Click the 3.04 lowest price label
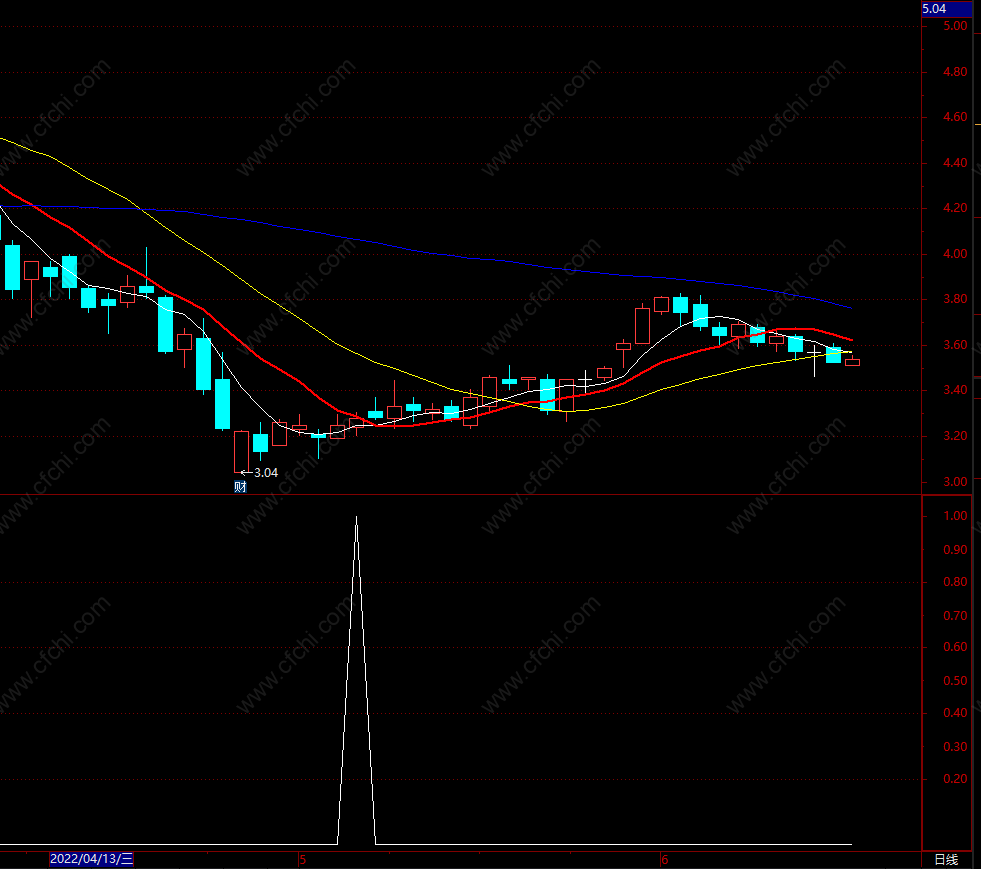 click(x=266, y=473)
